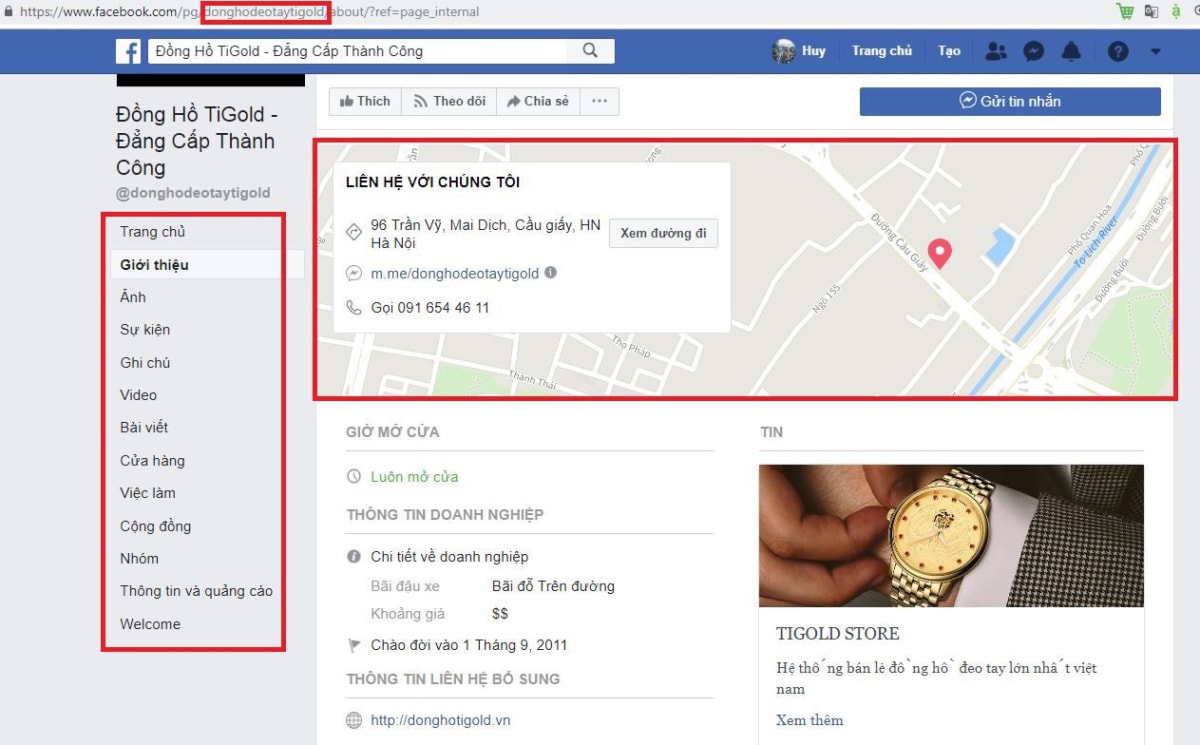Click the Đồng Hồ TiGold page title
This screenshot has width=1200, height=745.
(196, 141)
